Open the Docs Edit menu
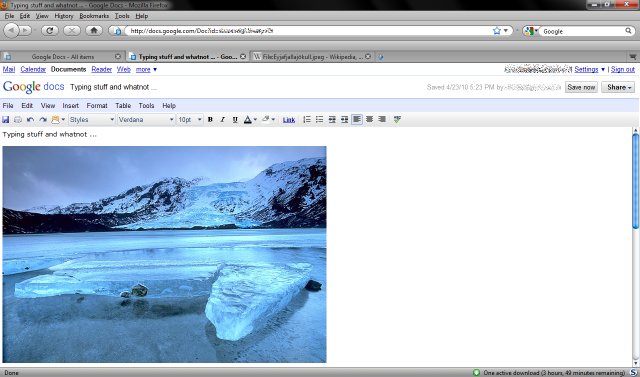This screenshot has height=377, width=640. point(27,106)
